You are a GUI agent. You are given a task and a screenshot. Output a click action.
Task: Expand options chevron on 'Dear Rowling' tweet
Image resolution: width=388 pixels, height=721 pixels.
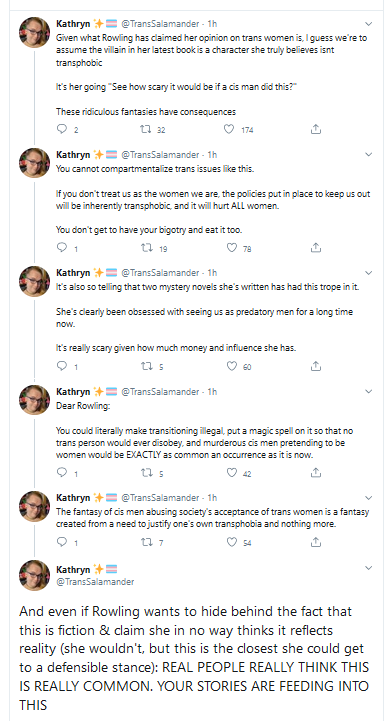coord(368,392)
